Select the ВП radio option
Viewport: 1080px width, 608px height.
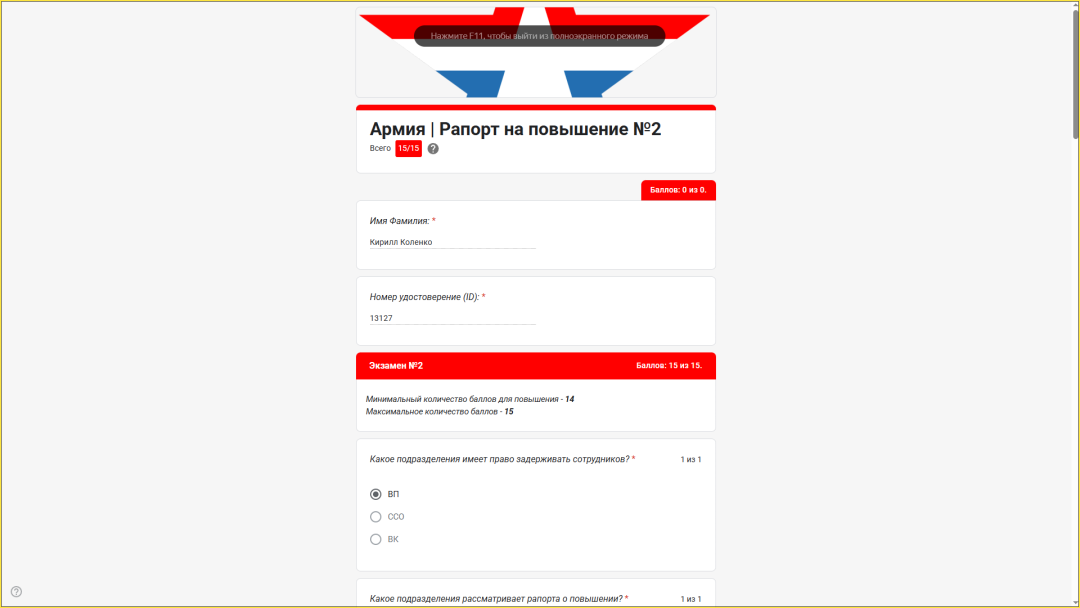click(375, 494)
